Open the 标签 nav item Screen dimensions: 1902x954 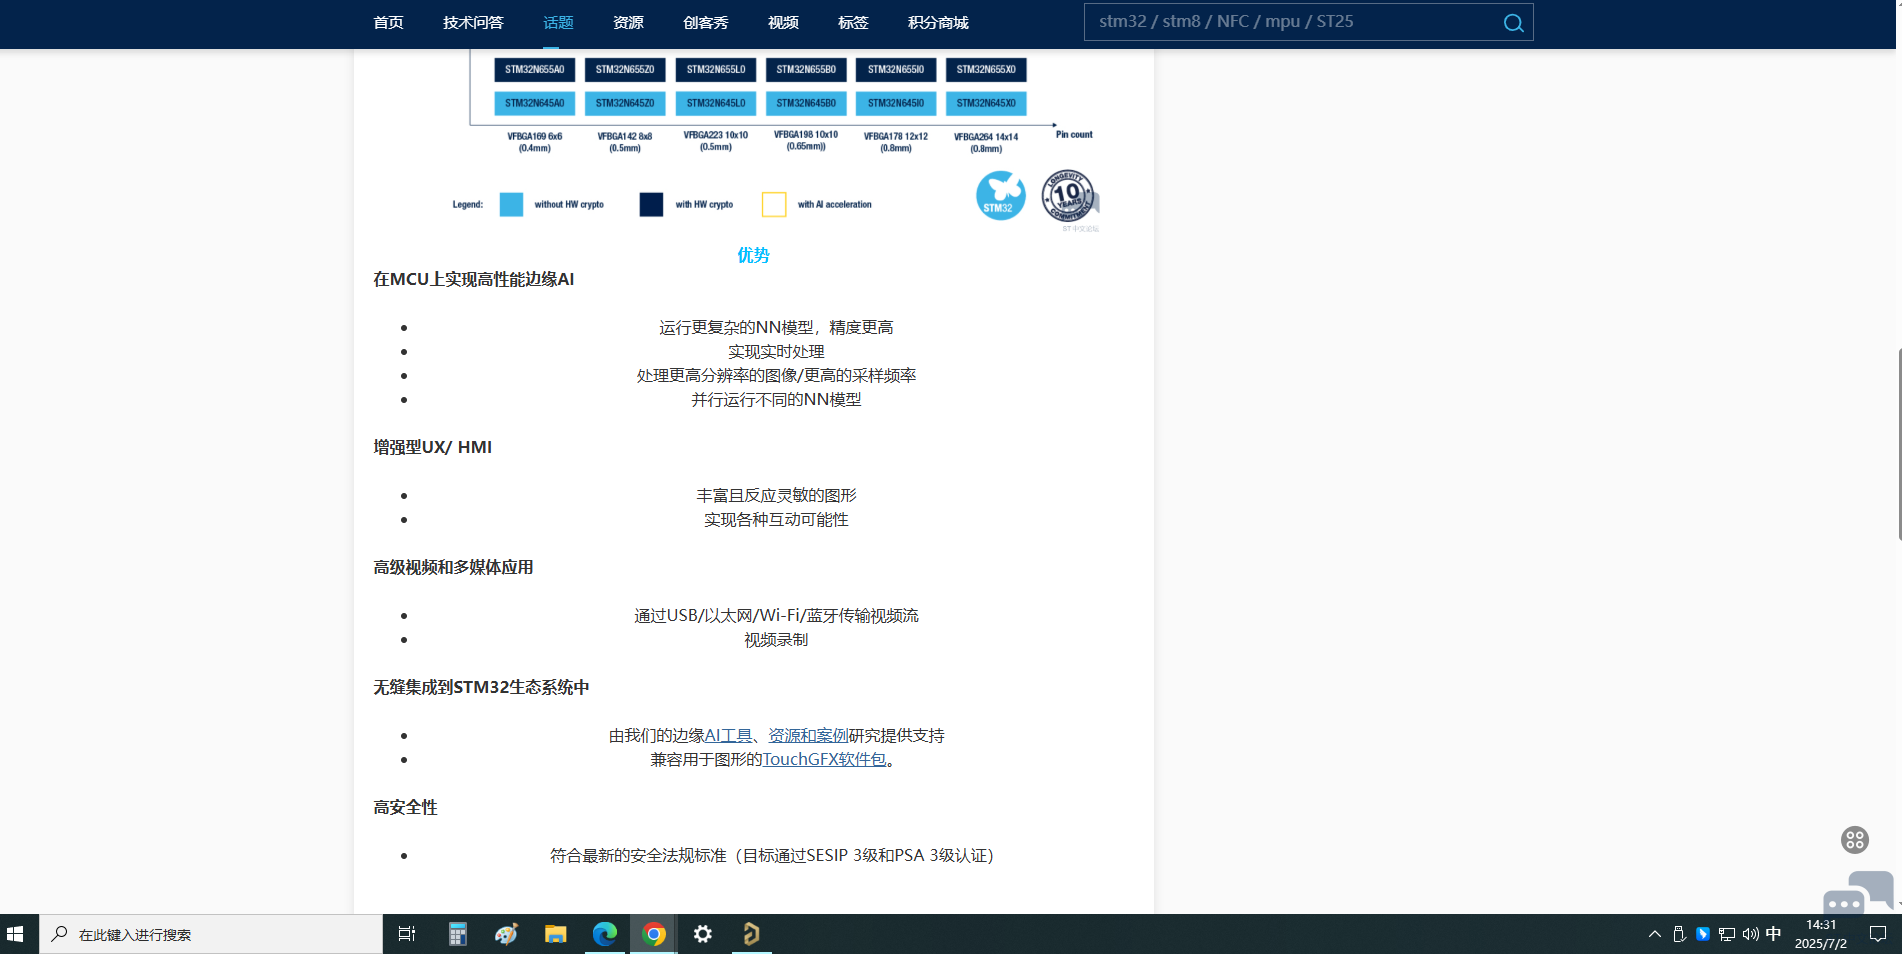[x=853, y=22]
